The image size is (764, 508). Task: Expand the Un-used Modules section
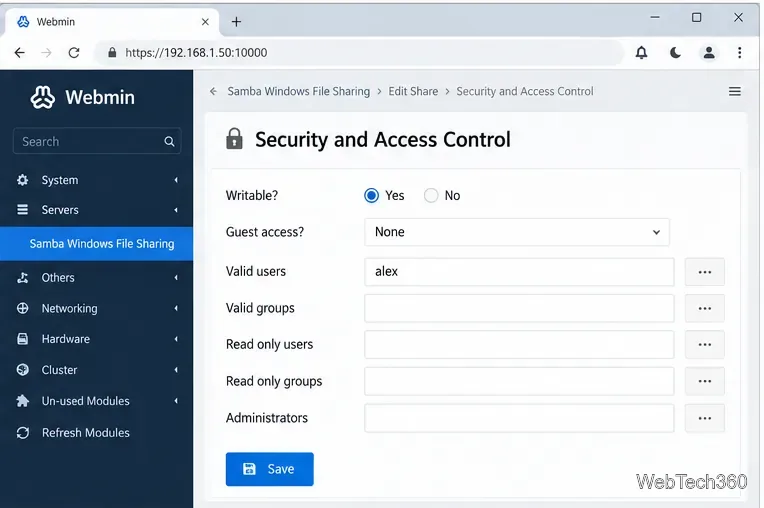176,401
